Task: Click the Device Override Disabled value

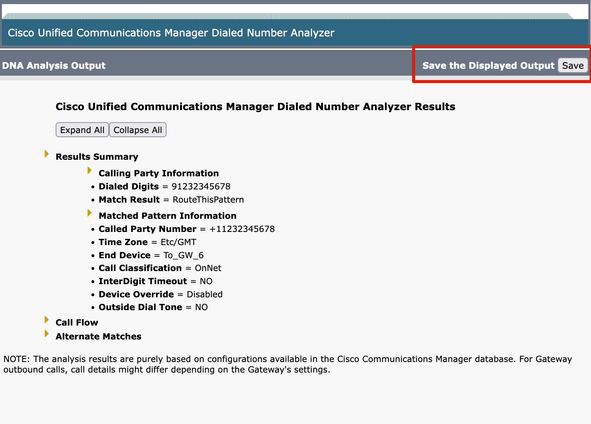Action: click(204, 295)
